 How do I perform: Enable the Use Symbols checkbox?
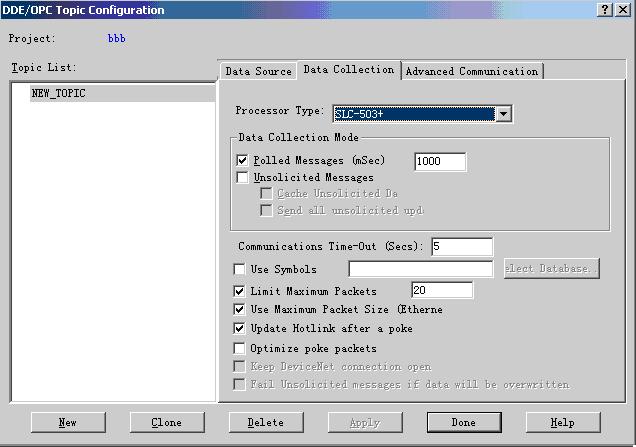239,269
